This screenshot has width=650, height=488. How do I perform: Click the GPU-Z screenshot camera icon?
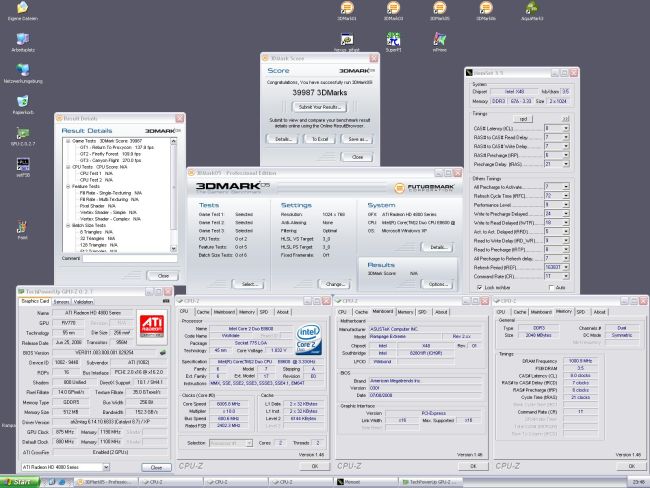pos(166,301)
